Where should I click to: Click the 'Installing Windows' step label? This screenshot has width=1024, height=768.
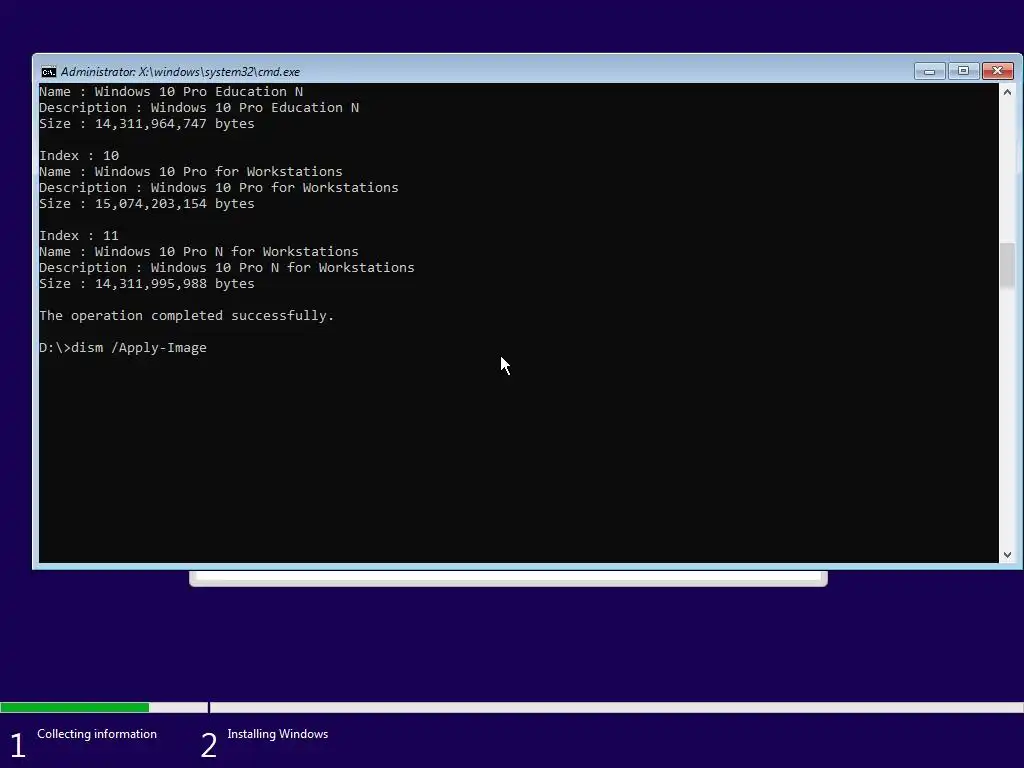click(278, 734)
